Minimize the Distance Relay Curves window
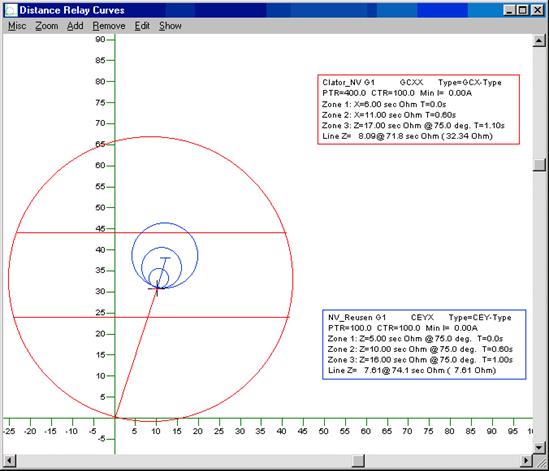Image resolution: width=549 pixels, height=471 pixels. (x=509, y=10)
